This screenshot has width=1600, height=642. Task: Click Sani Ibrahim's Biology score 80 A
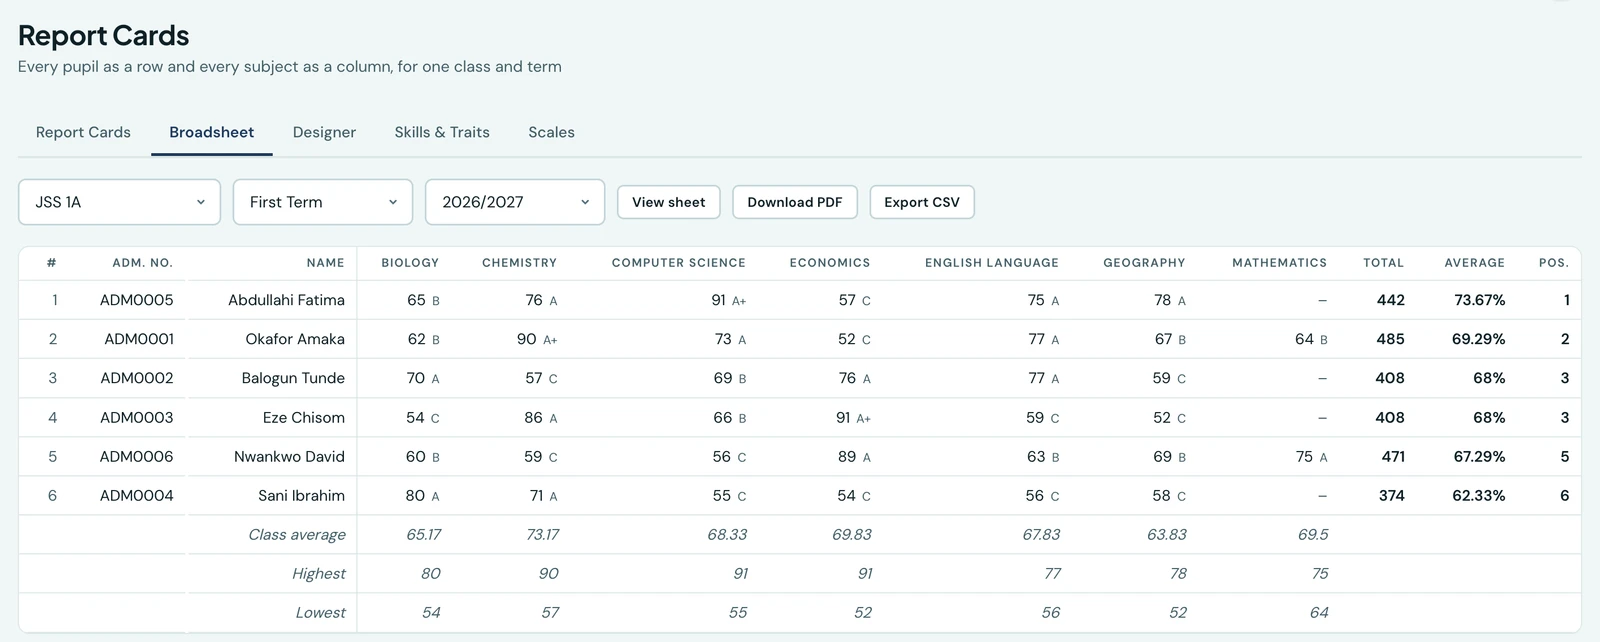422,495
